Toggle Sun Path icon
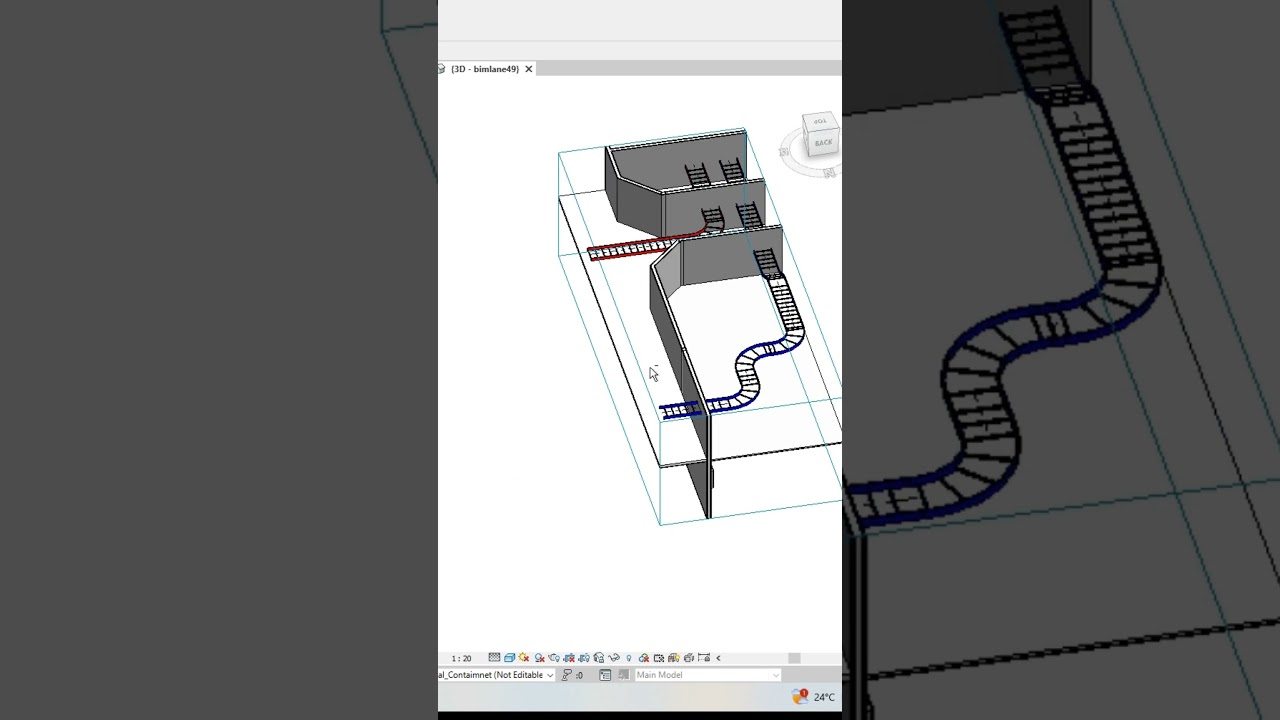Image resolution: width=1280 pixels, height=720 pixels. 524,657
